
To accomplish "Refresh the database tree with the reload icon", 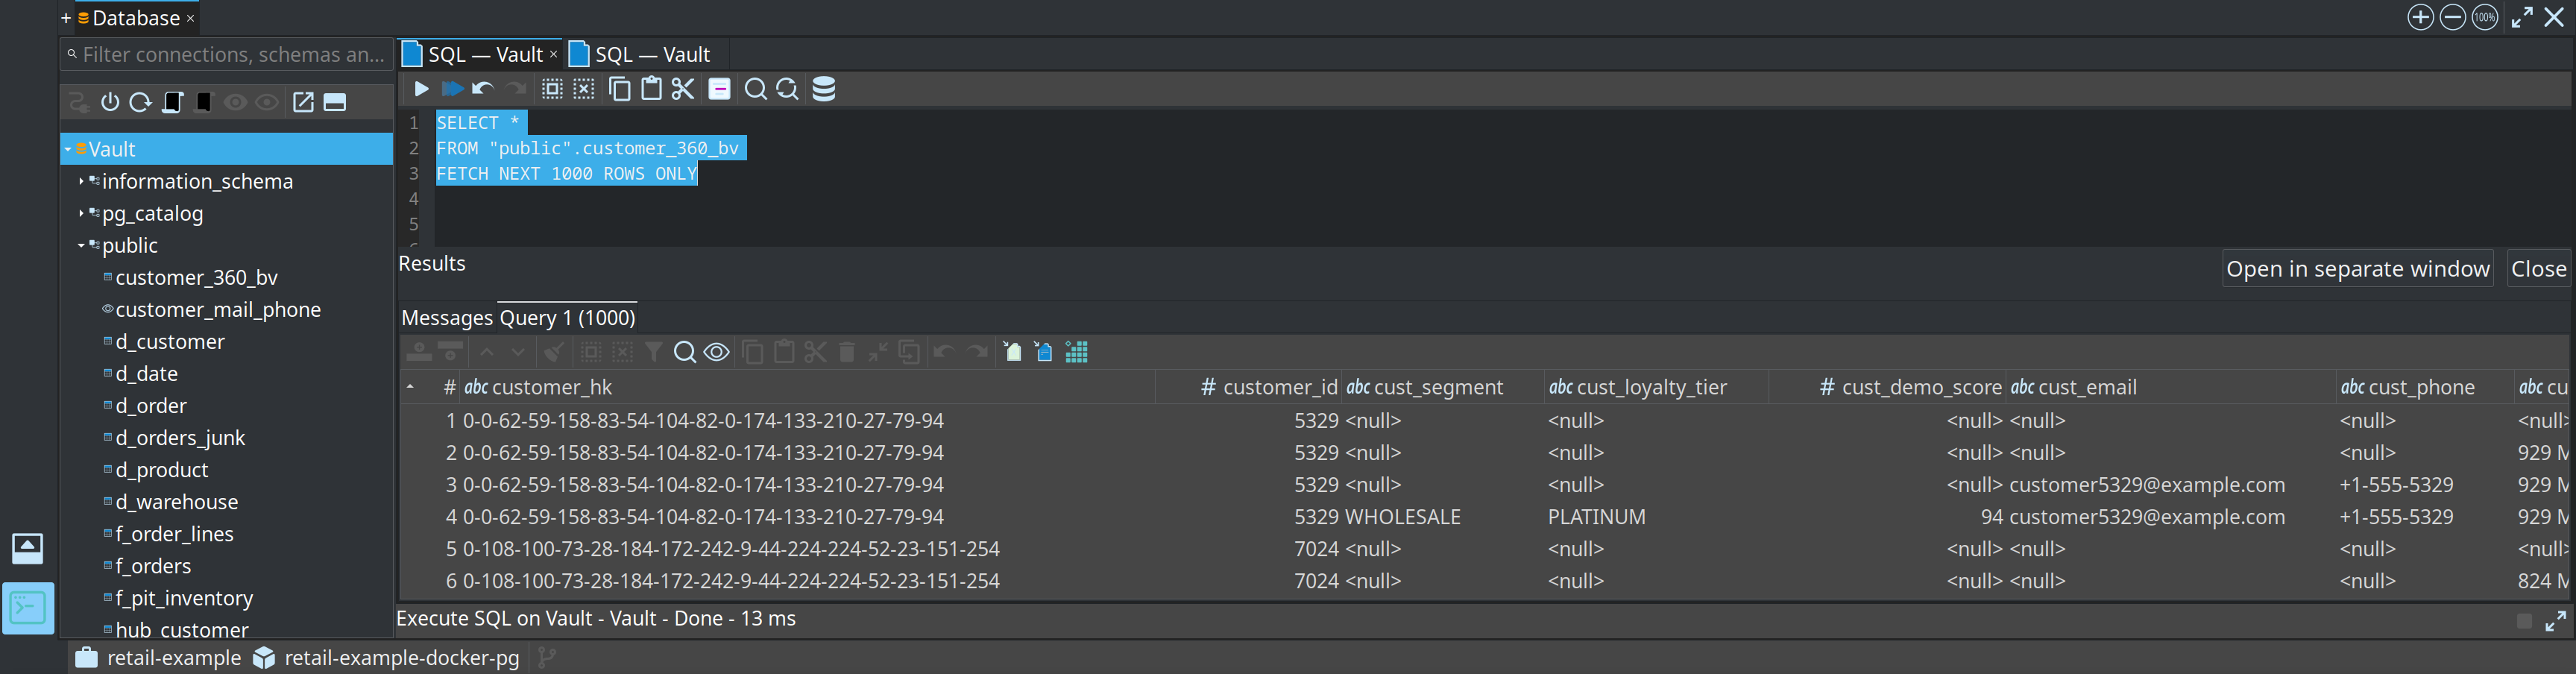I will point(141,102).
